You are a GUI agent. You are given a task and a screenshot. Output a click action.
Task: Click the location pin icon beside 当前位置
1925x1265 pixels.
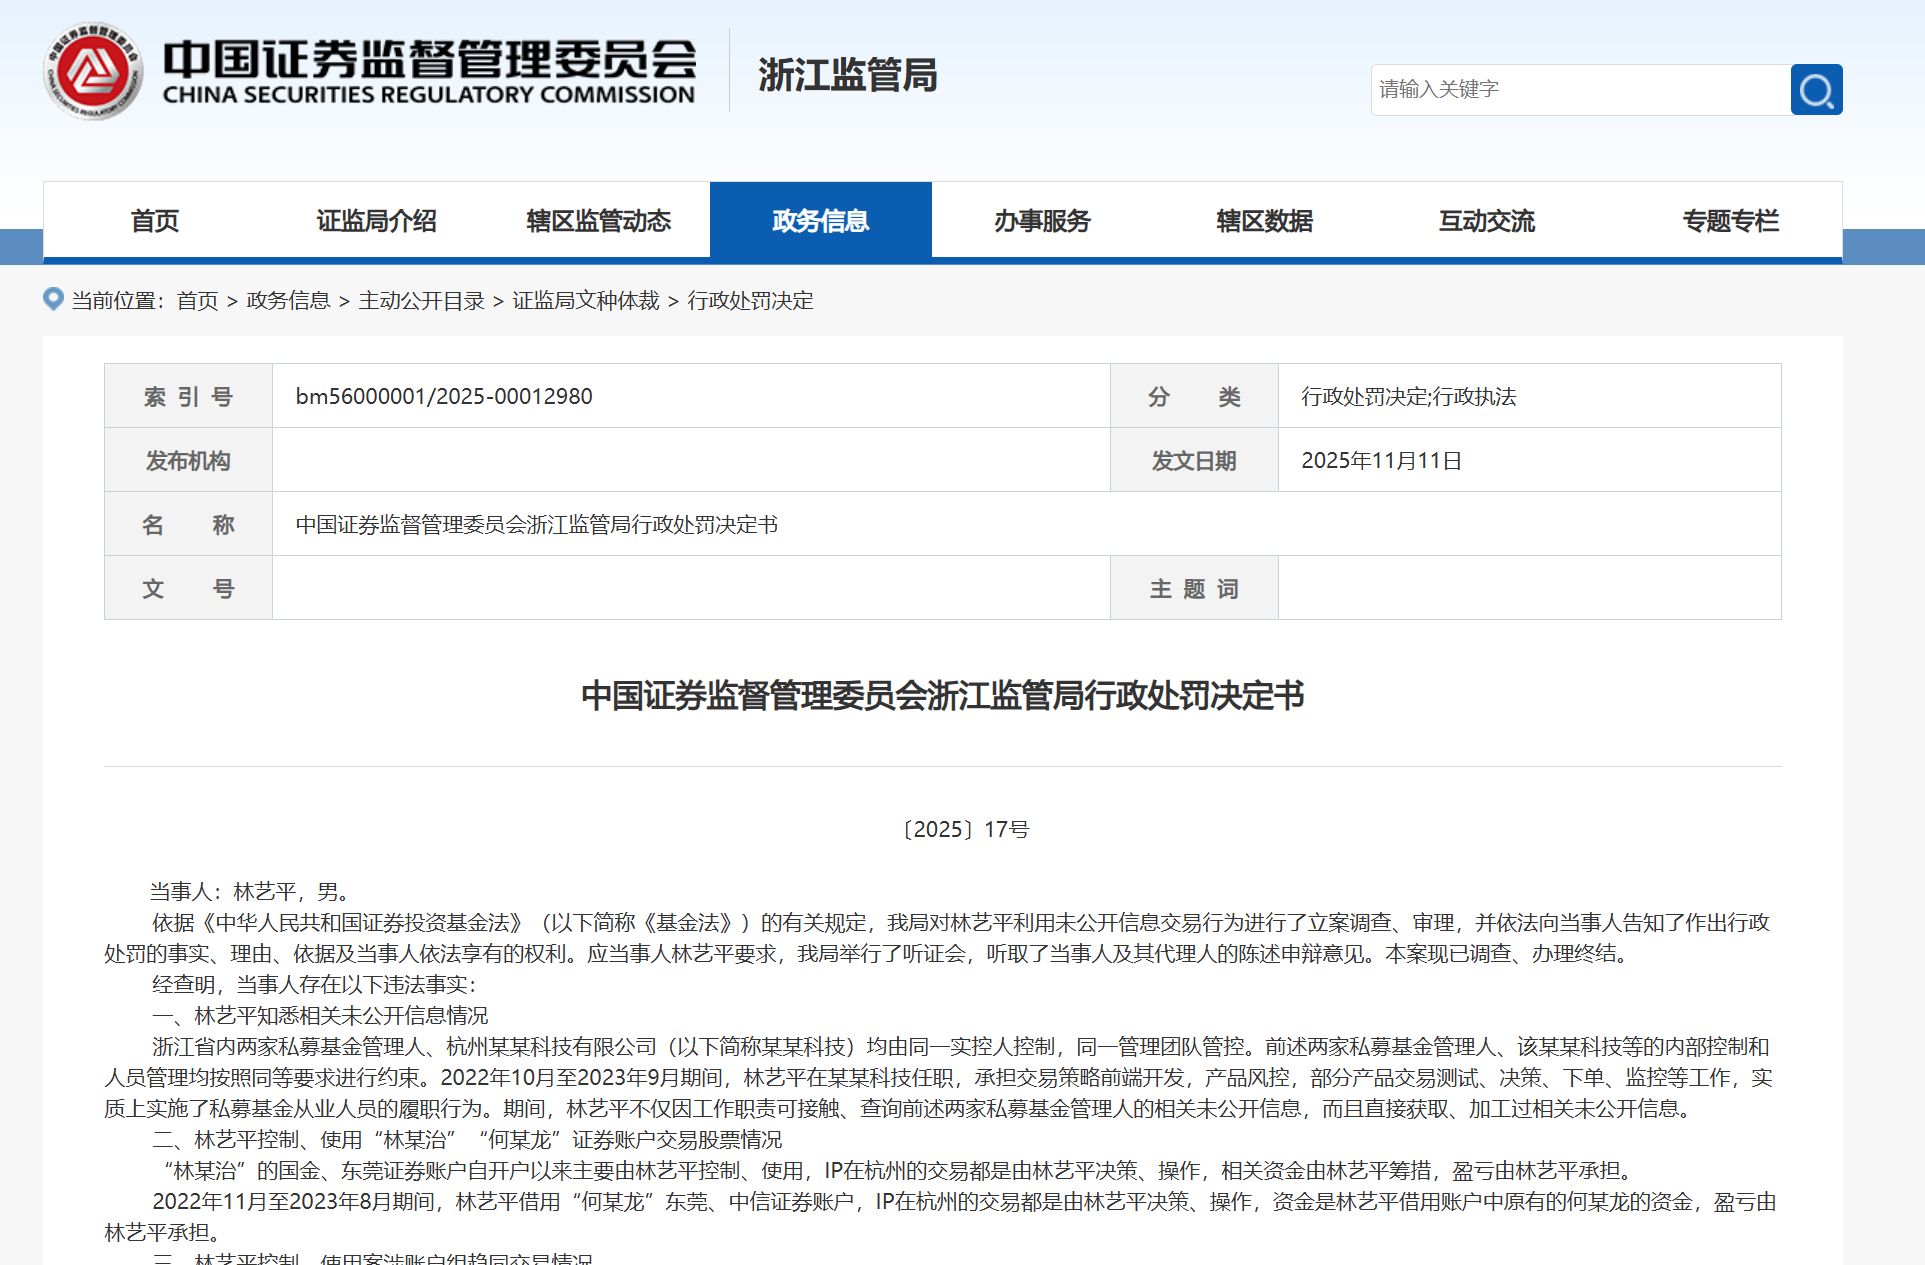coord(53,299)
